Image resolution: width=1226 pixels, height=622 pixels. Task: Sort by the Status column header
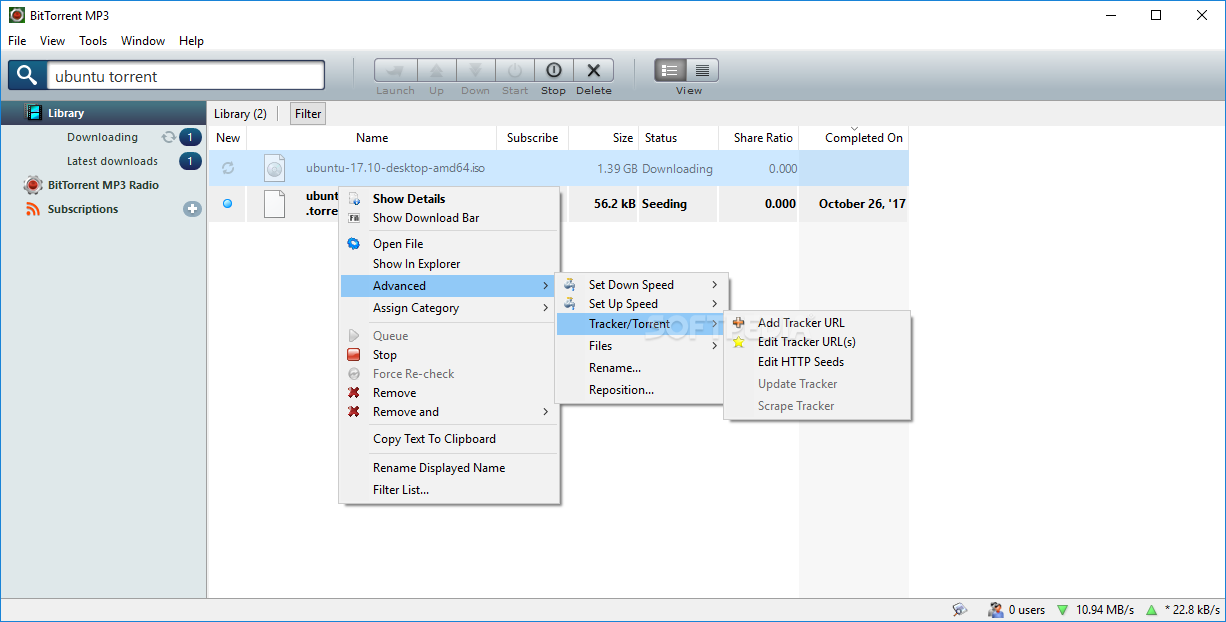pos(678,138)
